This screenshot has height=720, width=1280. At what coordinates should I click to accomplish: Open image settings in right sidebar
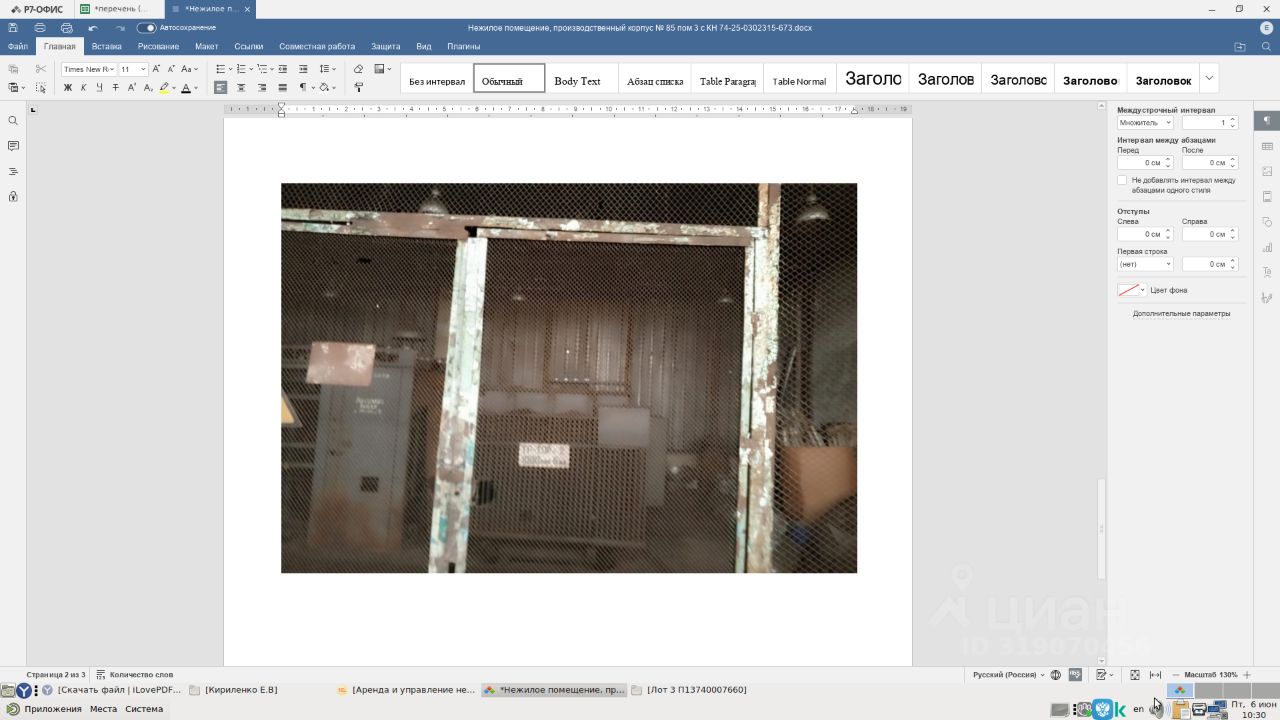[1267, 171]
